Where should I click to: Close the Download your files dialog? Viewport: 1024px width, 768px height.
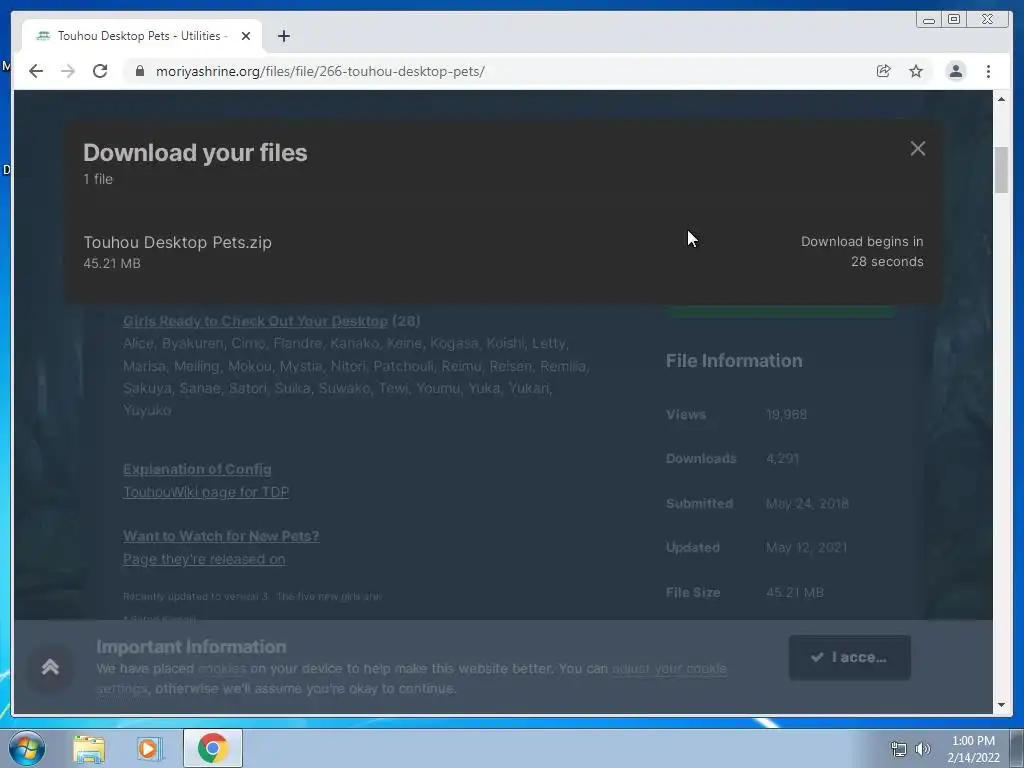[x=918, y=149]
